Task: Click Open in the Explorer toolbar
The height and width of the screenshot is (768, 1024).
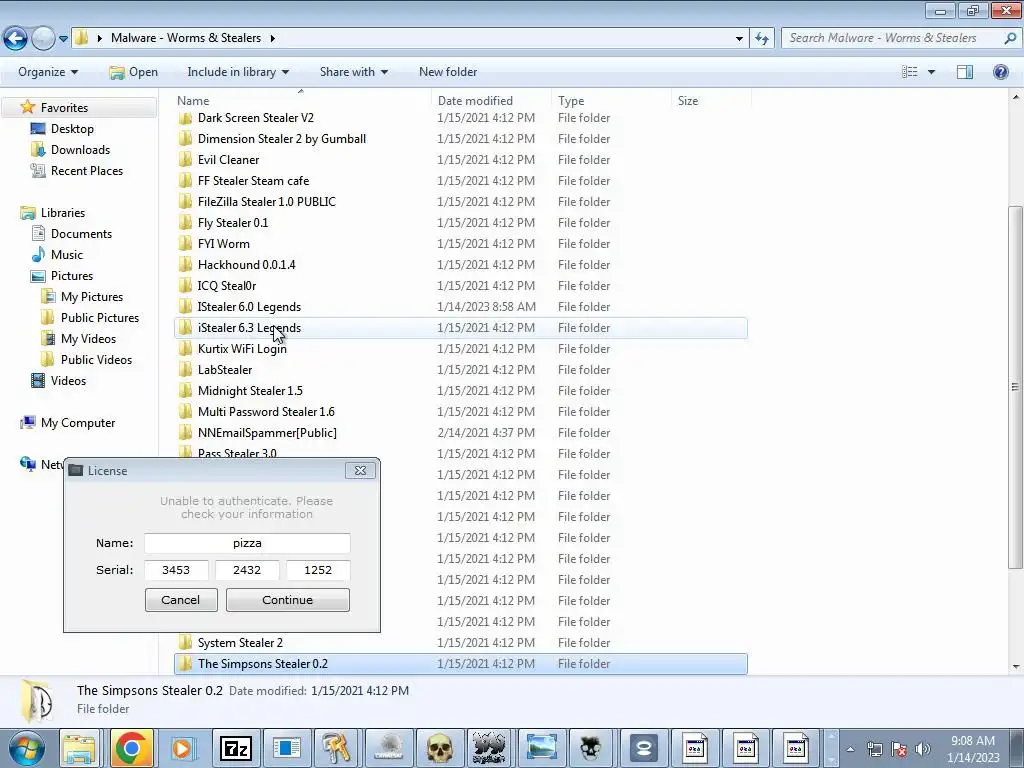Action: (x=133, y=72)
